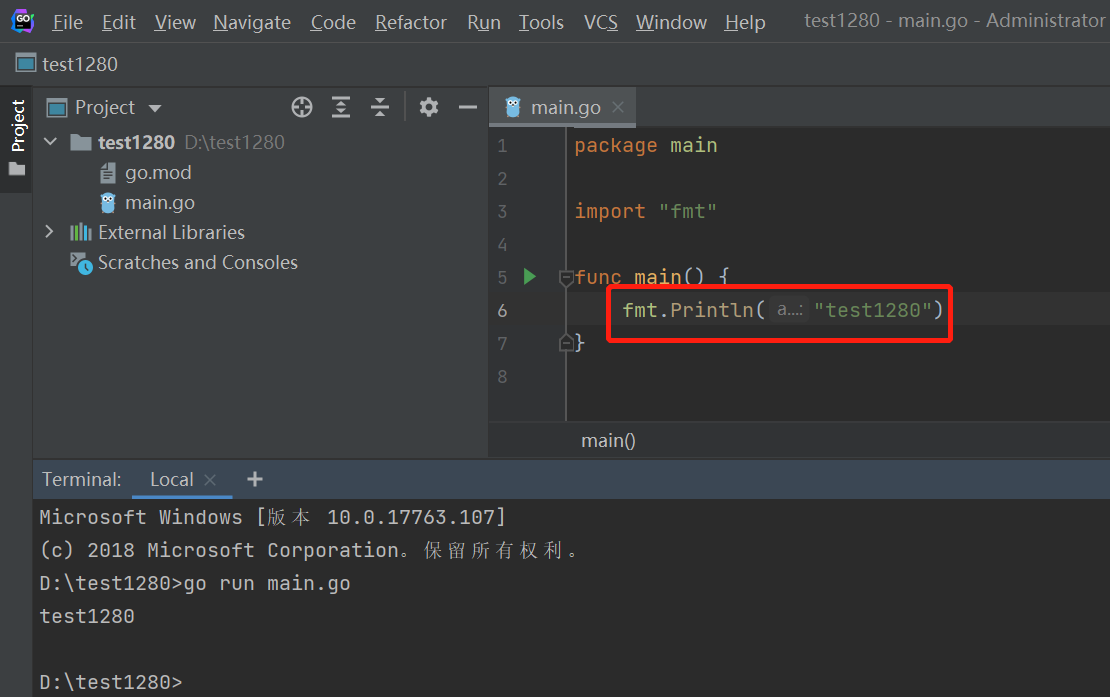Open the Run menu

pos(484,23)
